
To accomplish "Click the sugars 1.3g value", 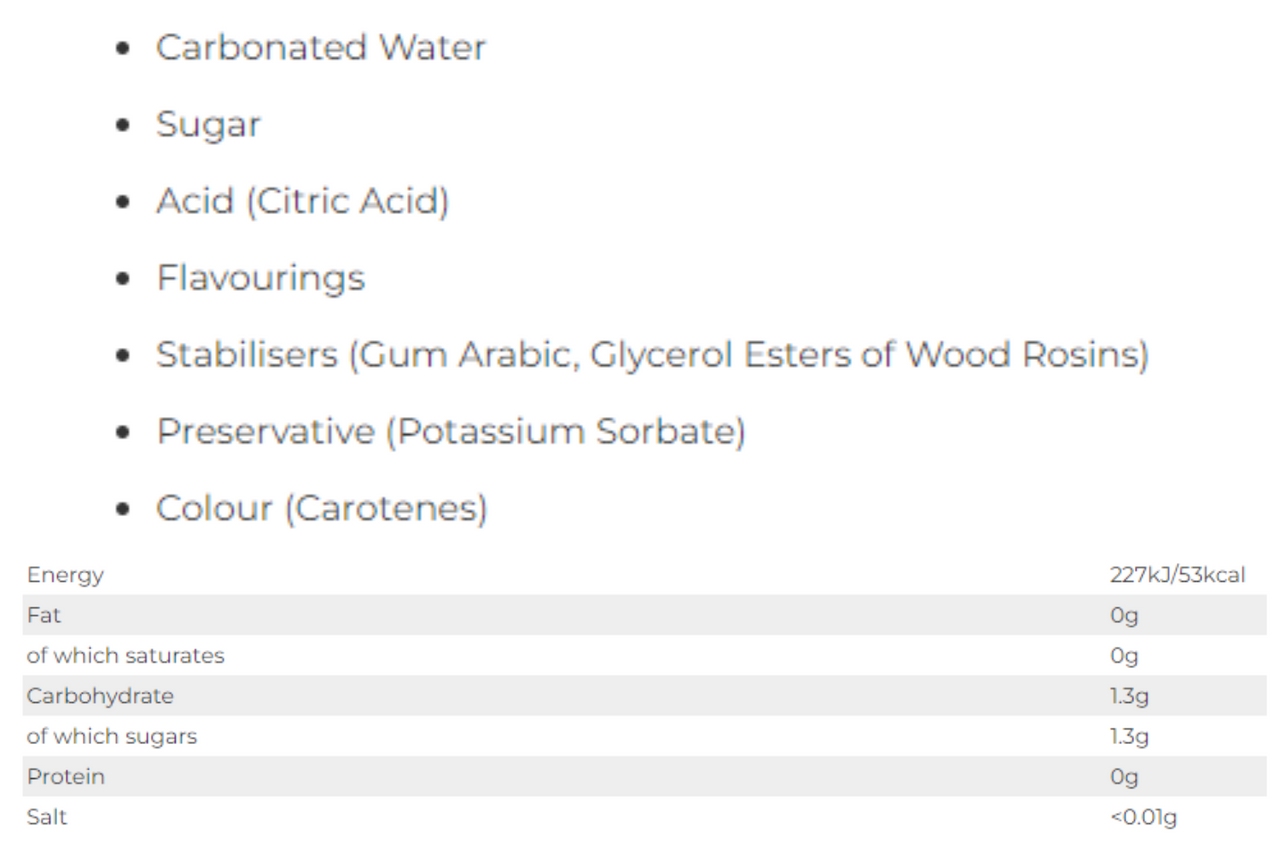I will (1129, 737).
